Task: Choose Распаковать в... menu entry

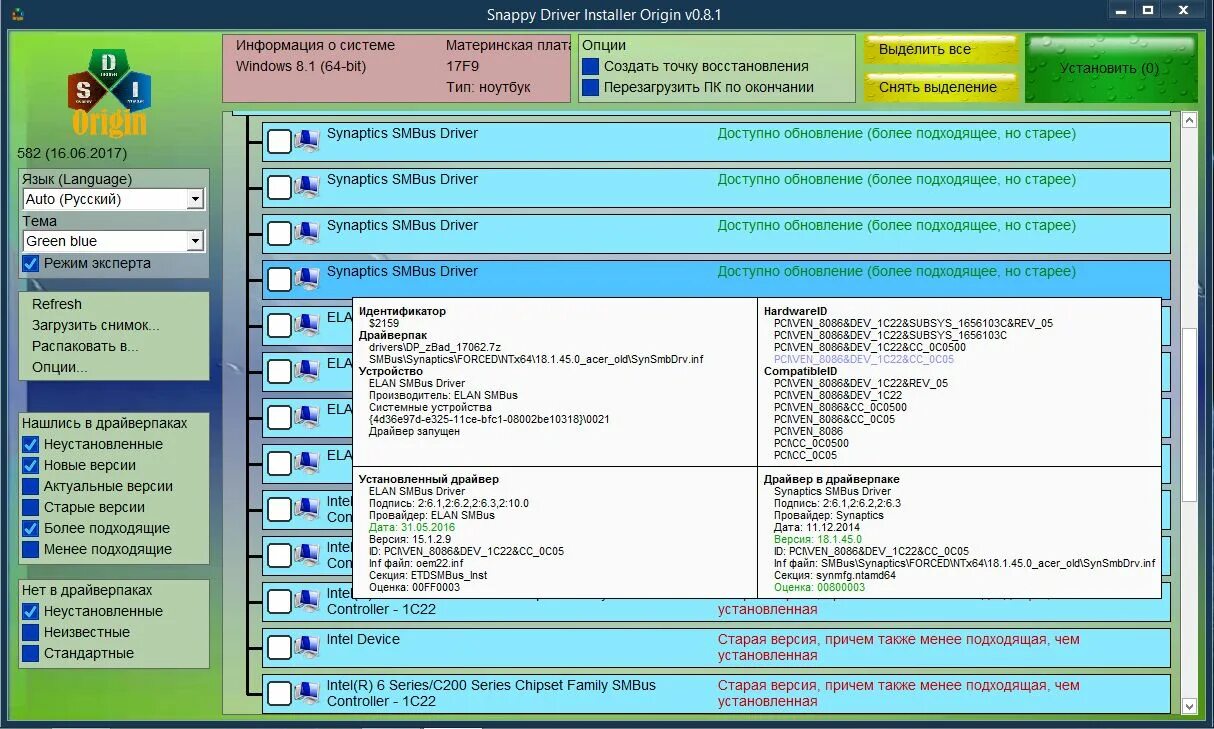Action: click(x=85, y=346)
